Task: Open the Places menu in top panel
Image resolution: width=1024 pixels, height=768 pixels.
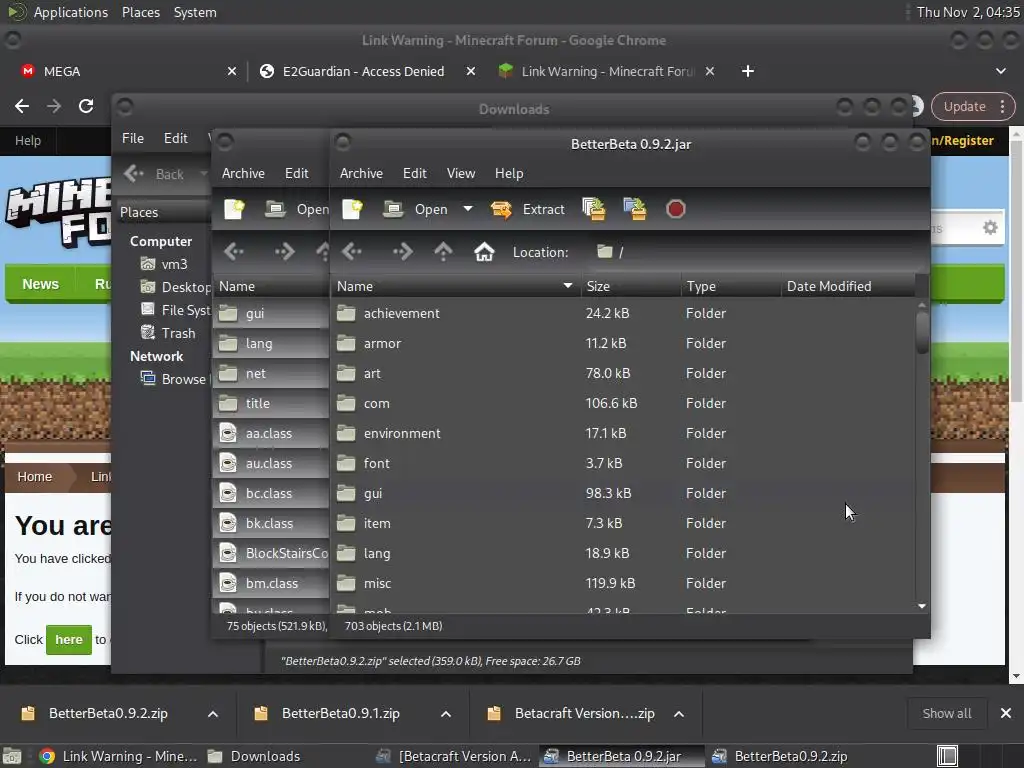Action: 141,12
